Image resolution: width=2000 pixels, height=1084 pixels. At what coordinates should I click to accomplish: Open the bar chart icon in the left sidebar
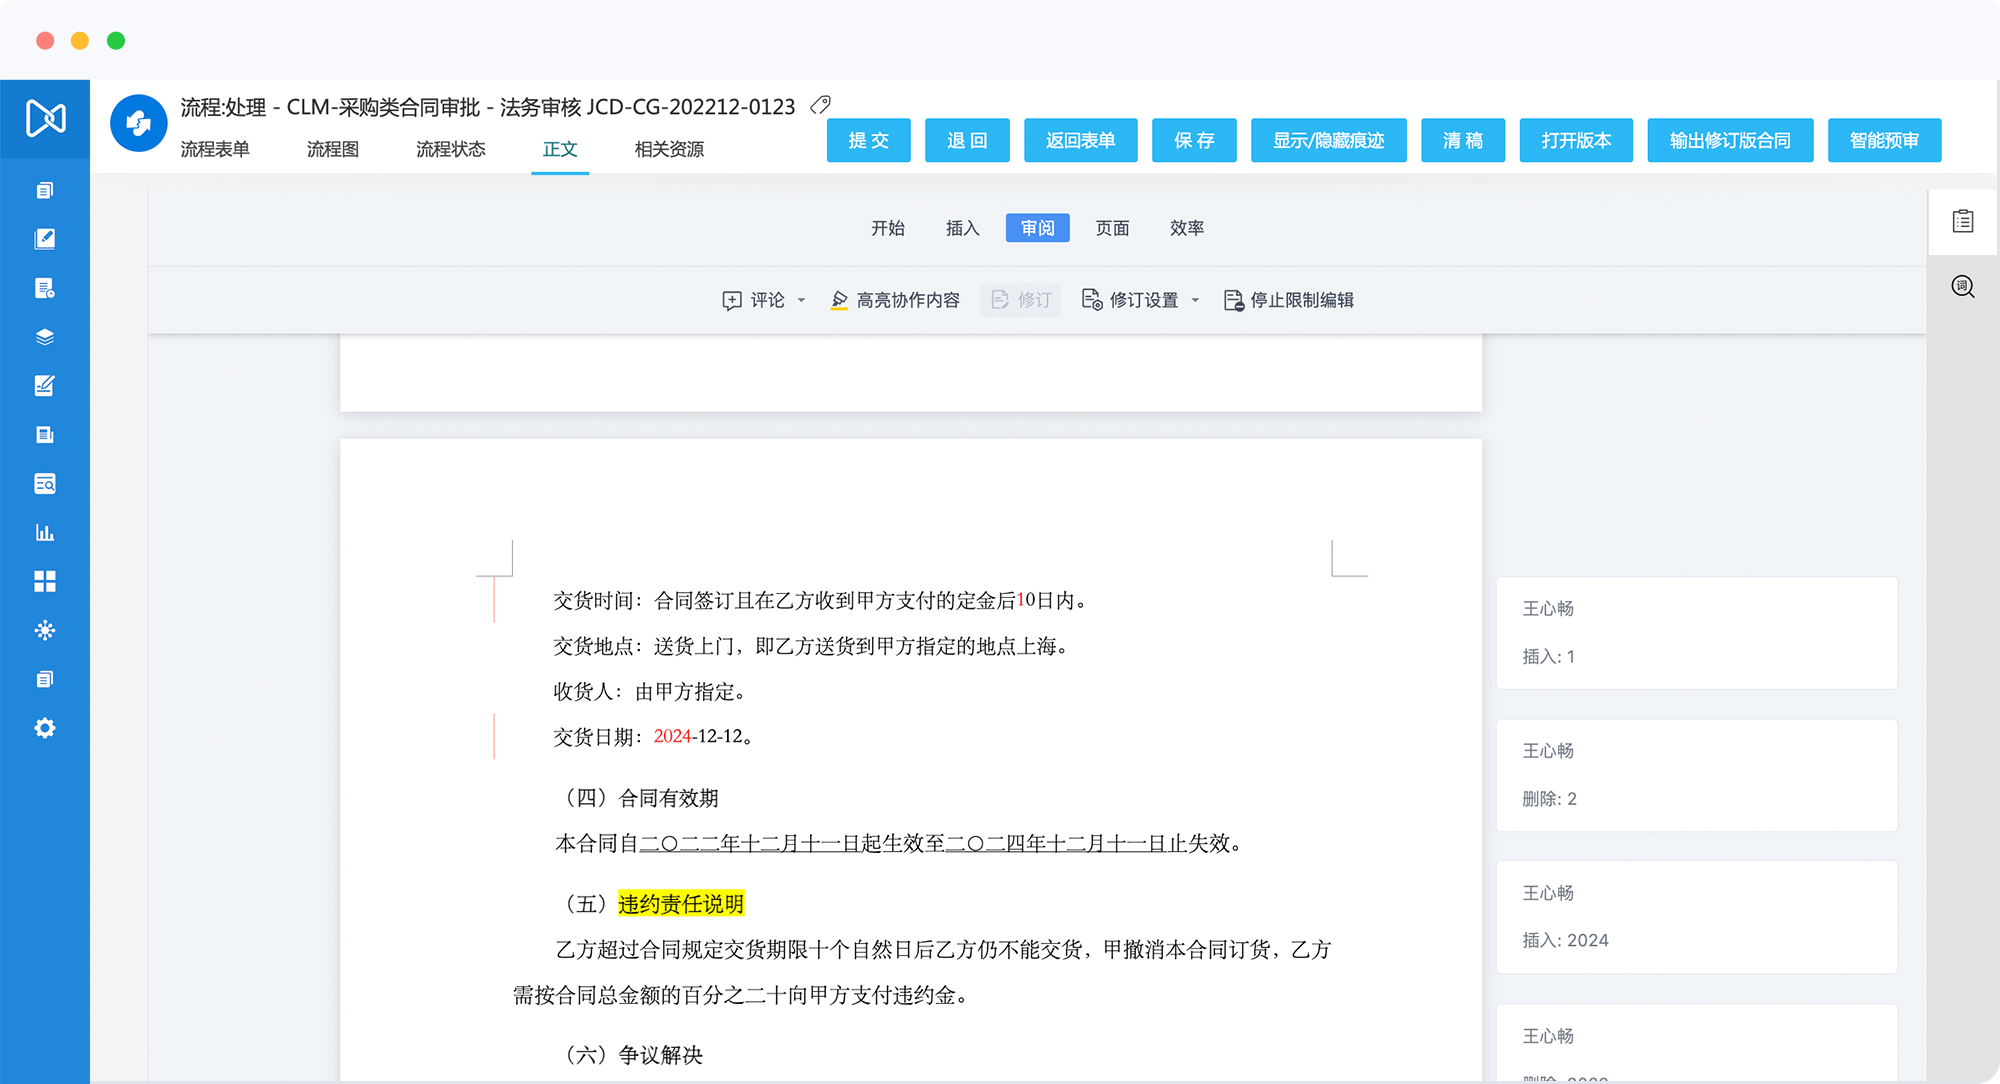44,532
